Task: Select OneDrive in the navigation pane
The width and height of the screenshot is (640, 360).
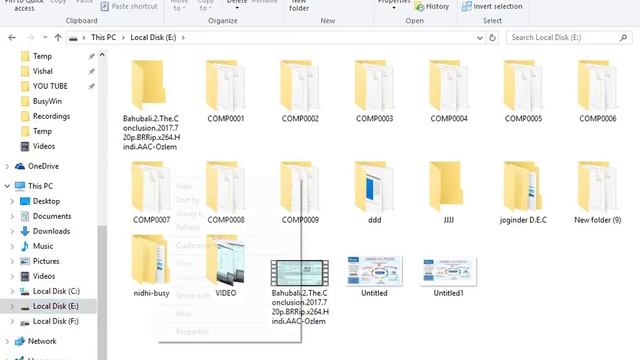Action: (x=43, y=166)
